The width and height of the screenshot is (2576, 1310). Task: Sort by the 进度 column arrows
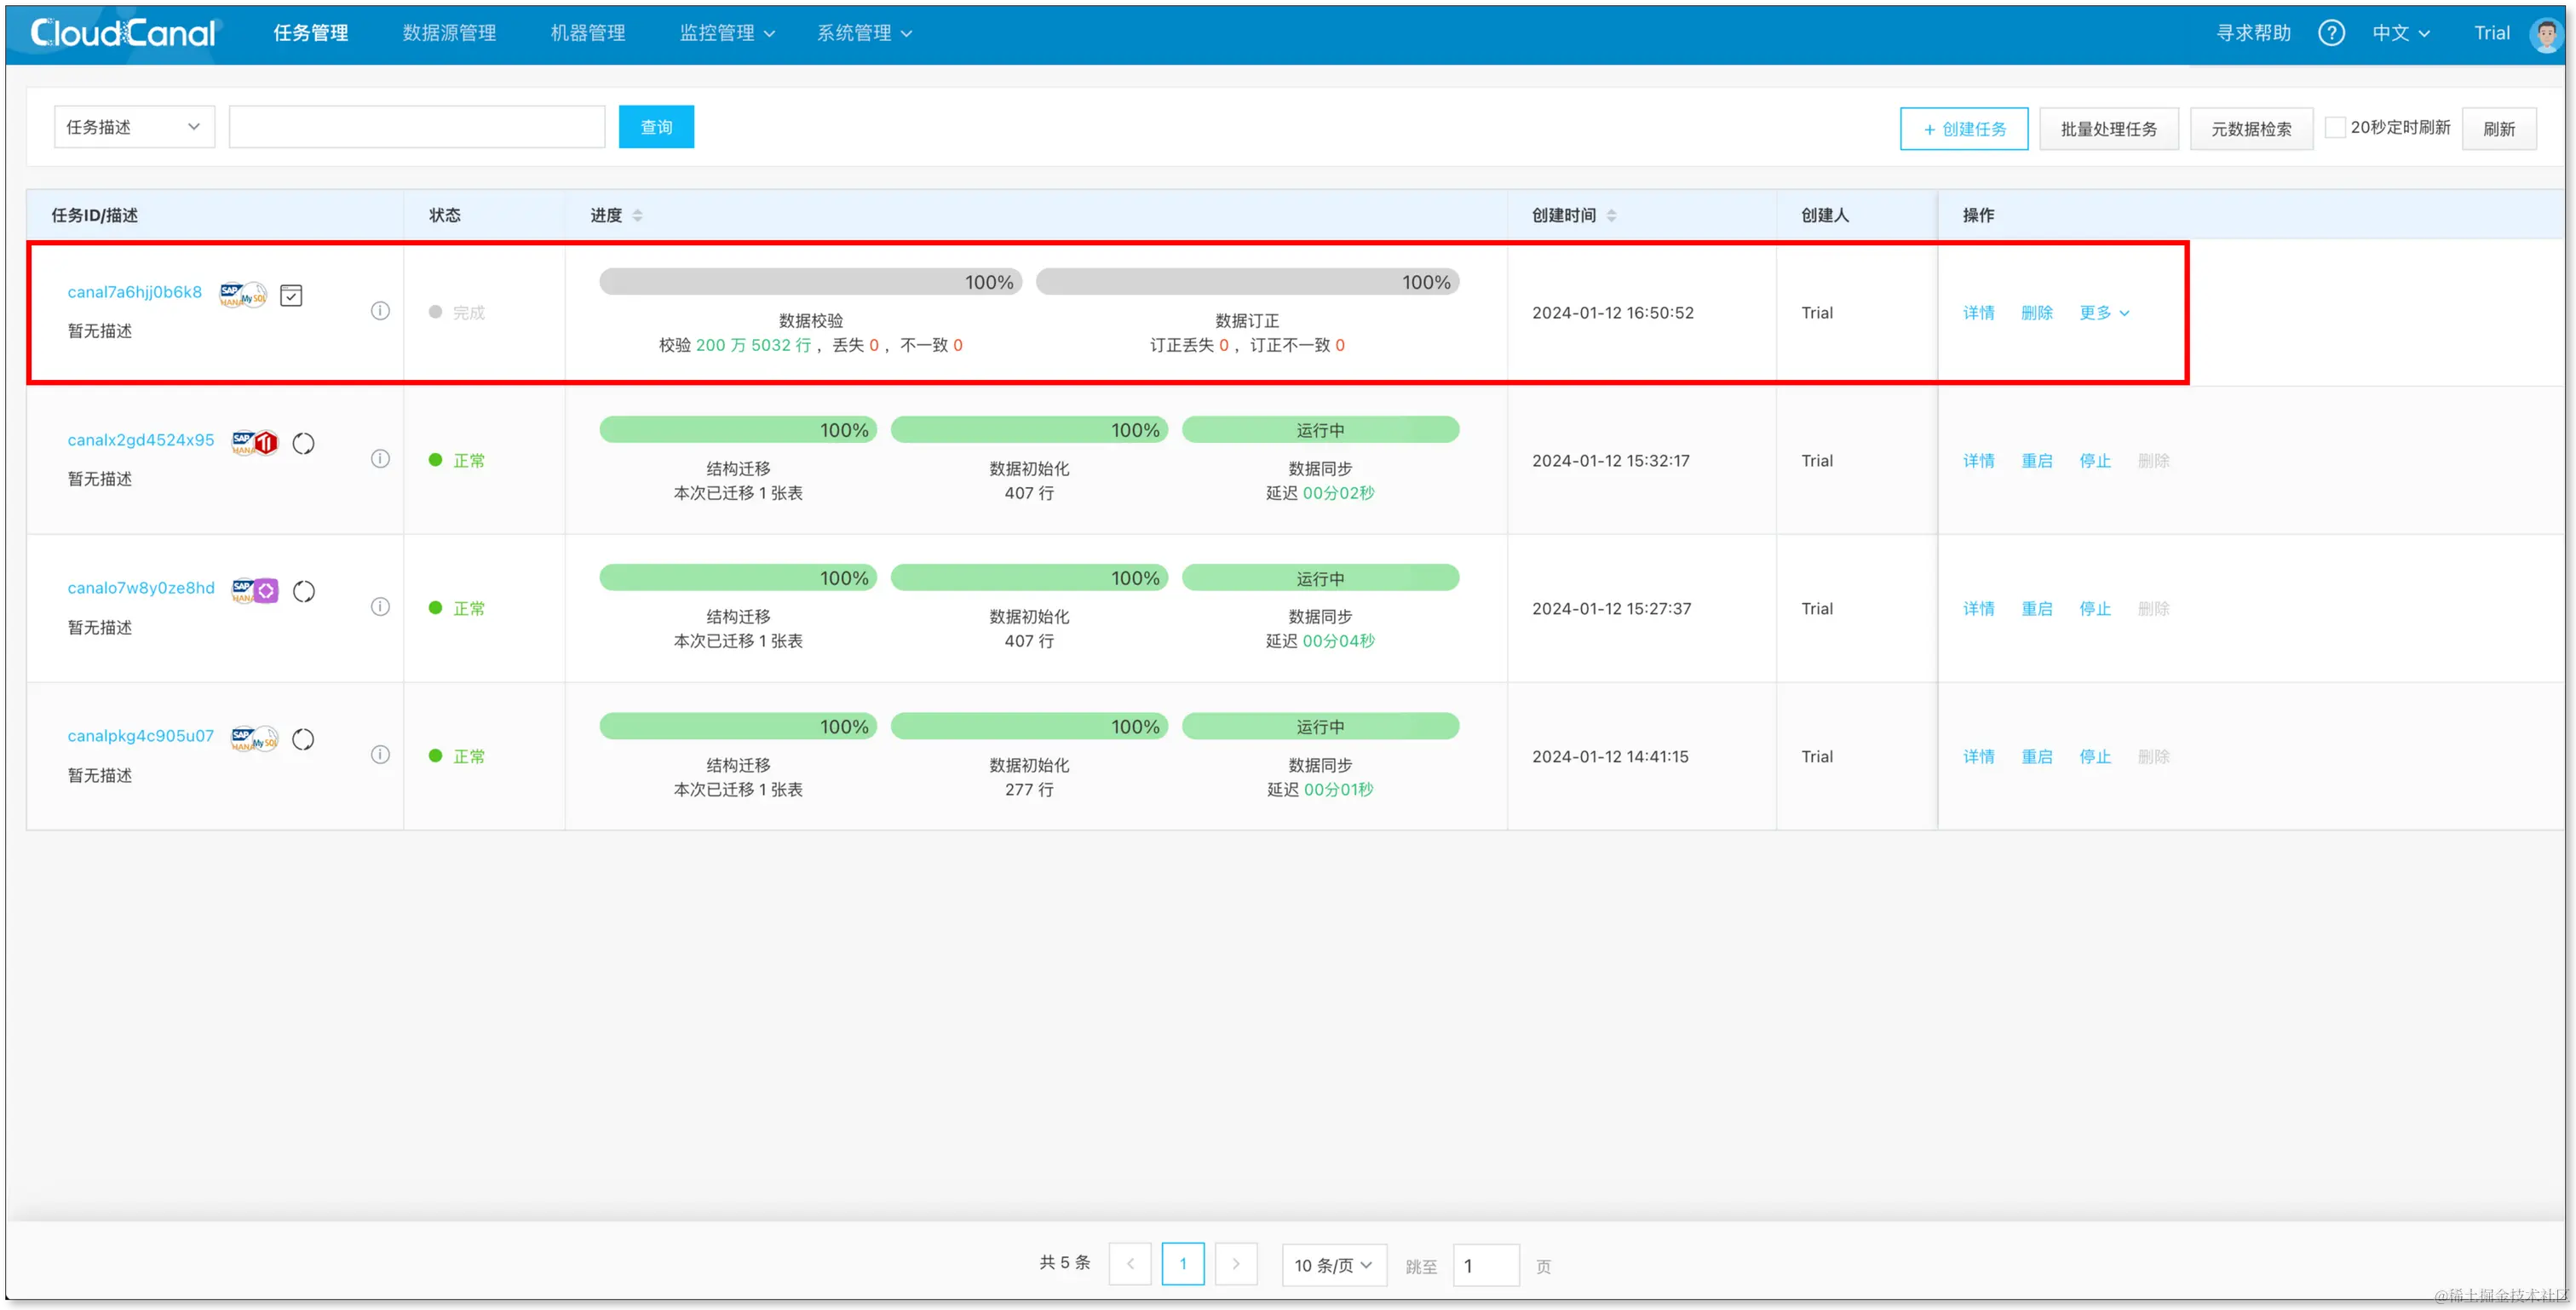point(637,215)
